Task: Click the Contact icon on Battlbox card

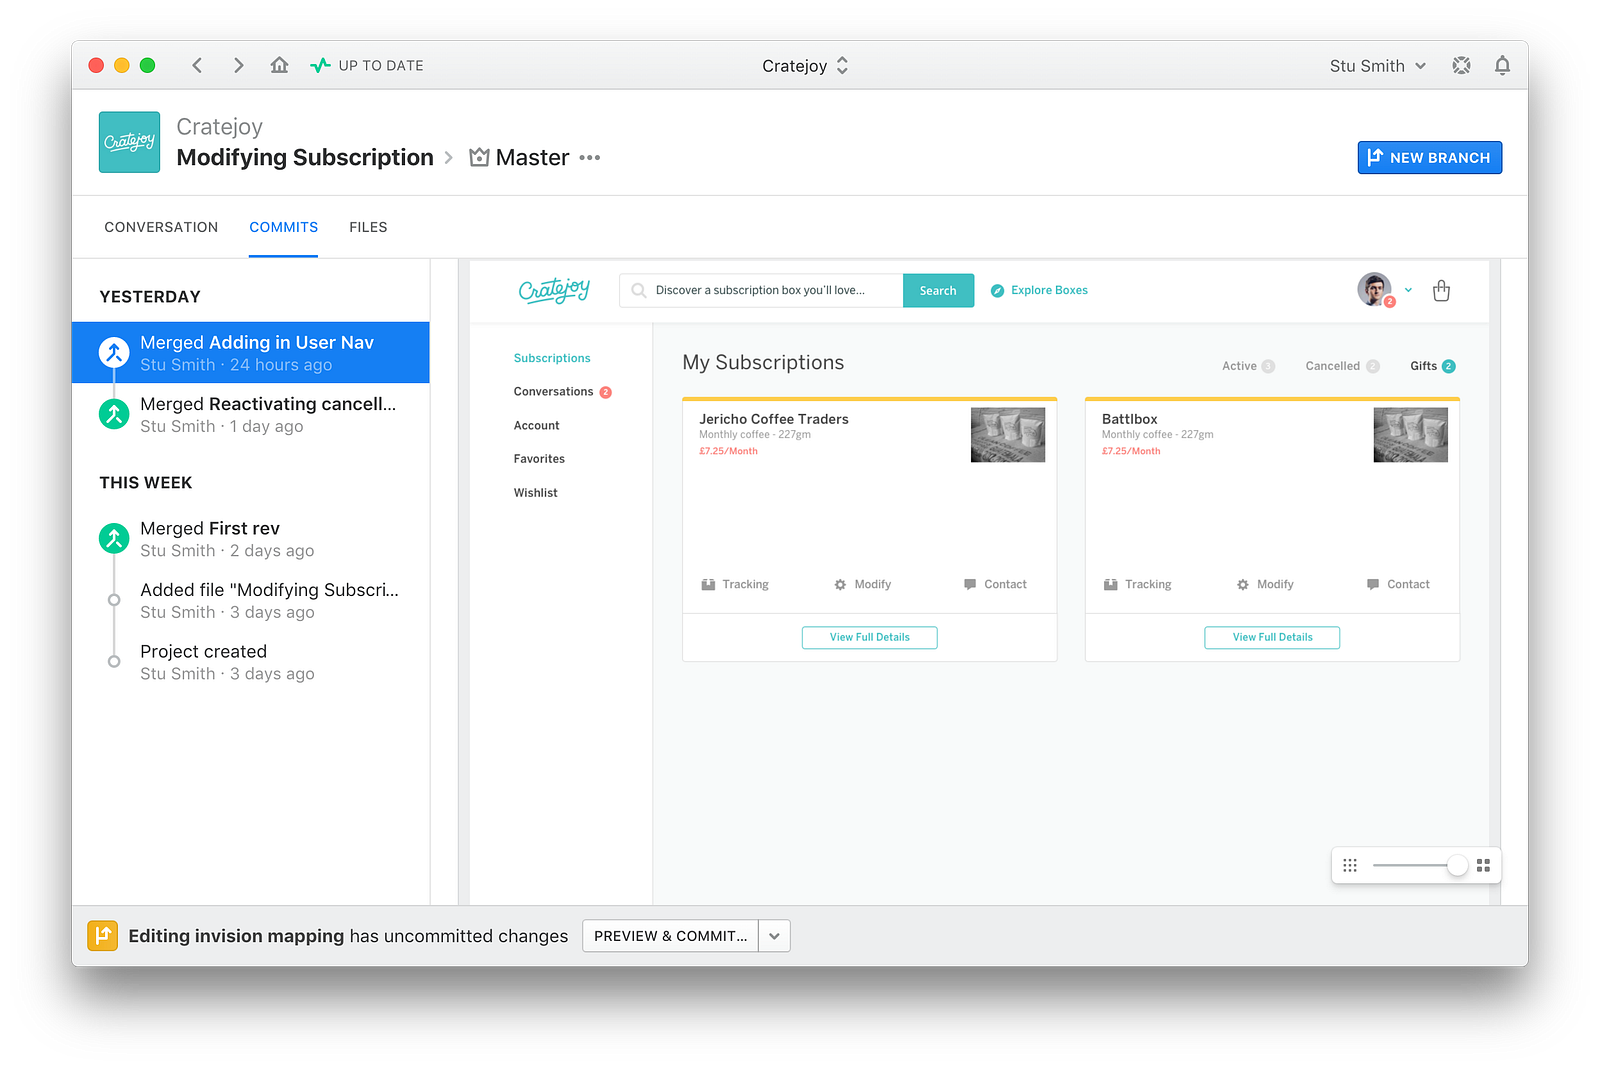Action: [1373, 584]
